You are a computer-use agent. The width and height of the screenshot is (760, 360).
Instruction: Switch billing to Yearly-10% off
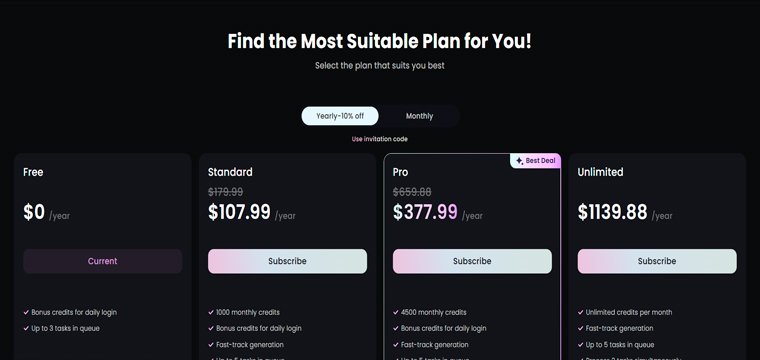point(340,116)
